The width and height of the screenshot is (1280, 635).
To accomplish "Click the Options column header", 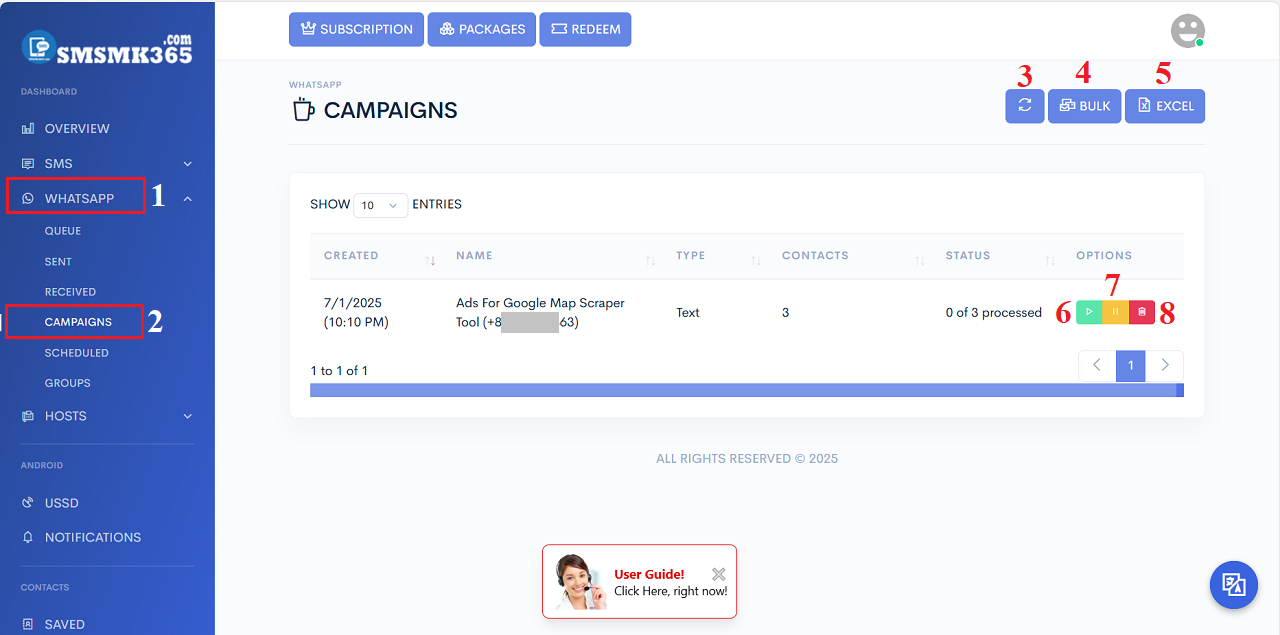I will [x=1104, y=256].
